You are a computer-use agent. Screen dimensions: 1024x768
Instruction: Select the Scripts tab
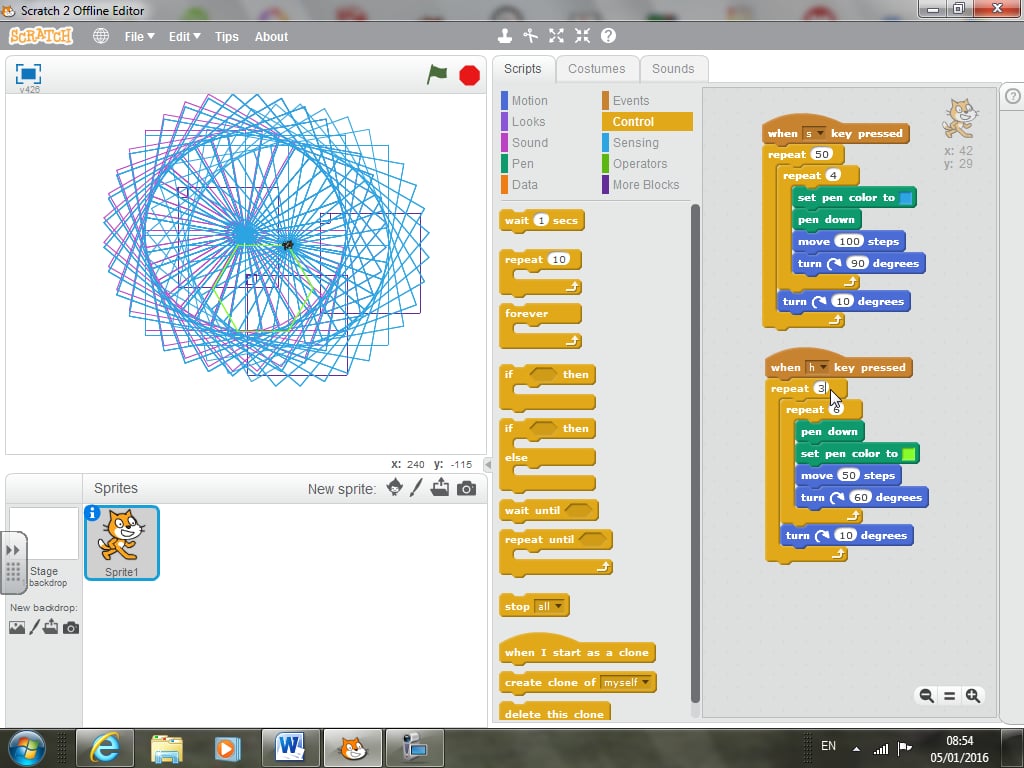(x=522, y=69)
